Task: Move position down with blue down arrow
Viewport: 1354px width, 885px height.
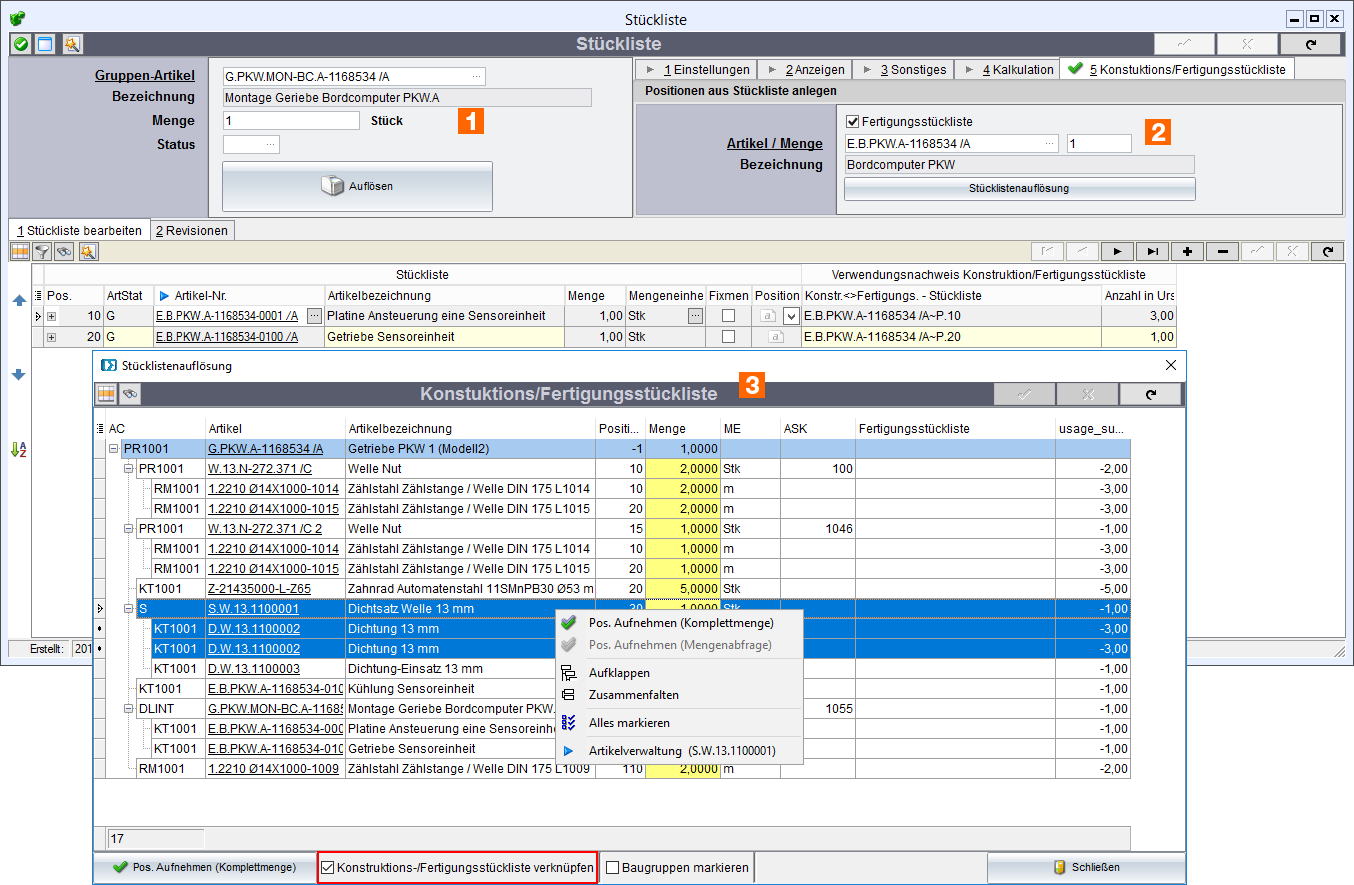Action: [19, 374]
